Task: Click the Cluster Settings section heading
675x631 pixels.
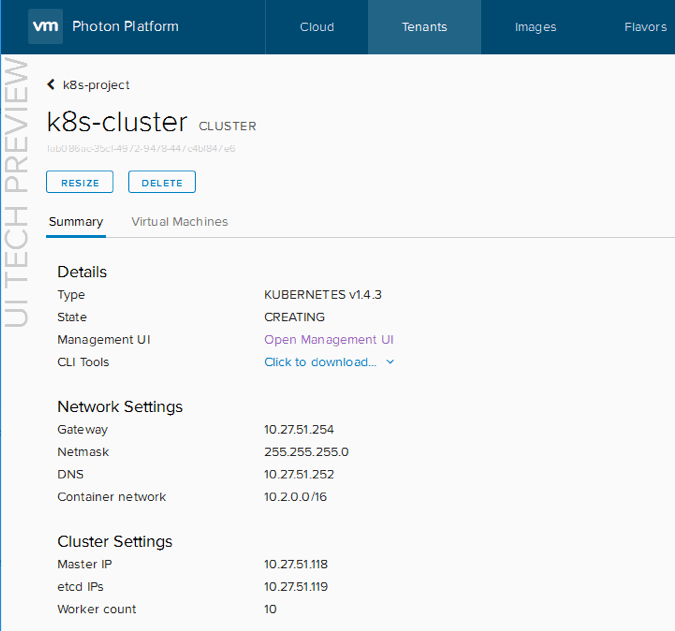Action: tap(115, 541)
